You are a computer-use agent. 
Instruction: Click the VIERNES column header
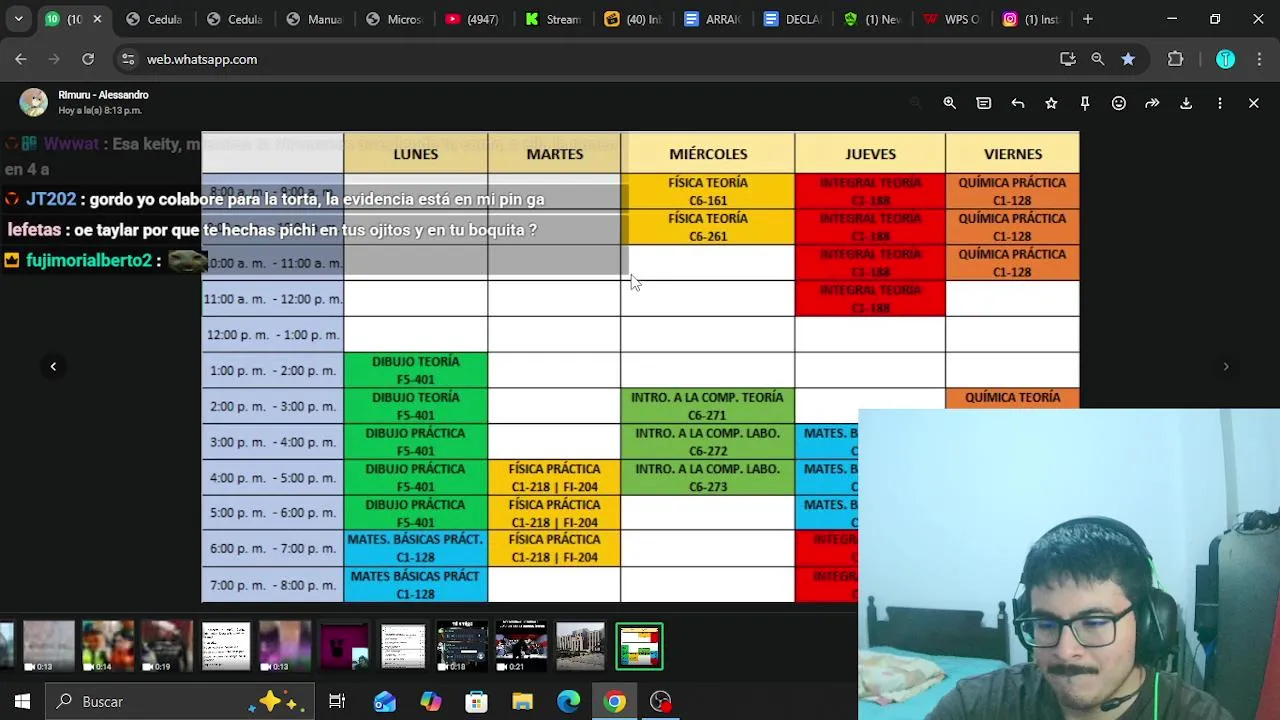point(1013,154)
